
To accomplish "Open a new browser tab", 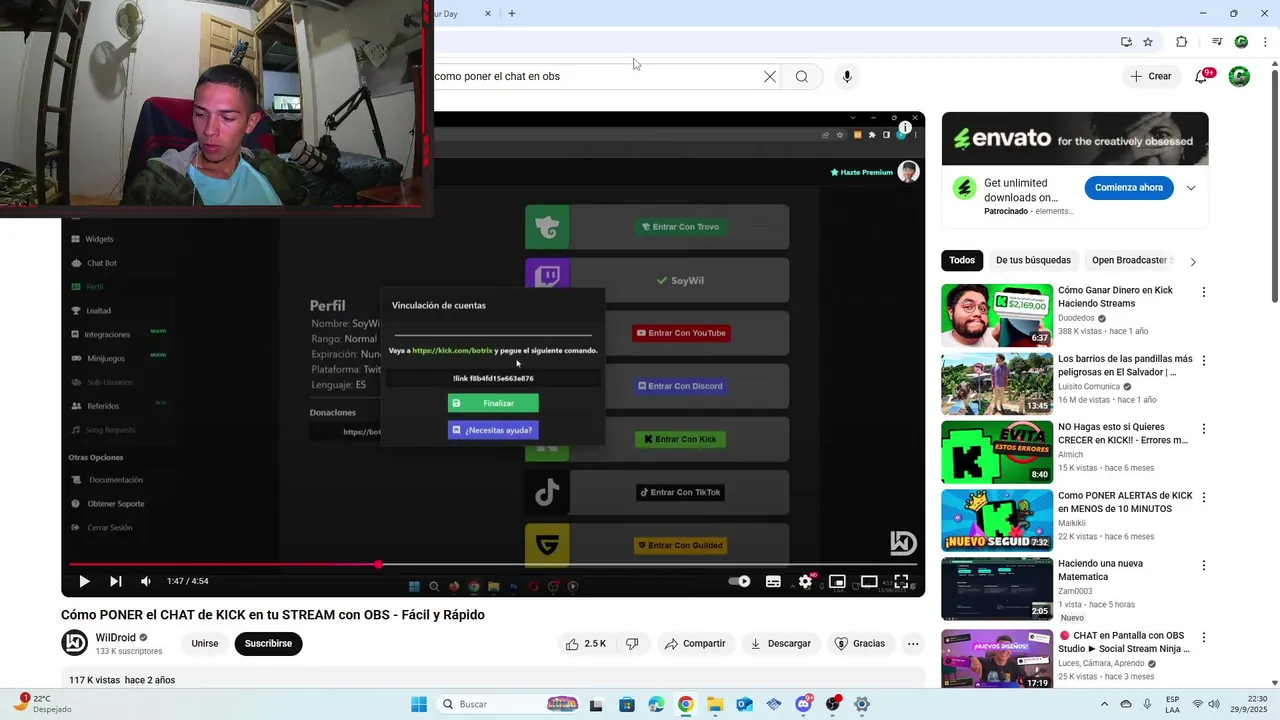I will click(x=512, y=13).
